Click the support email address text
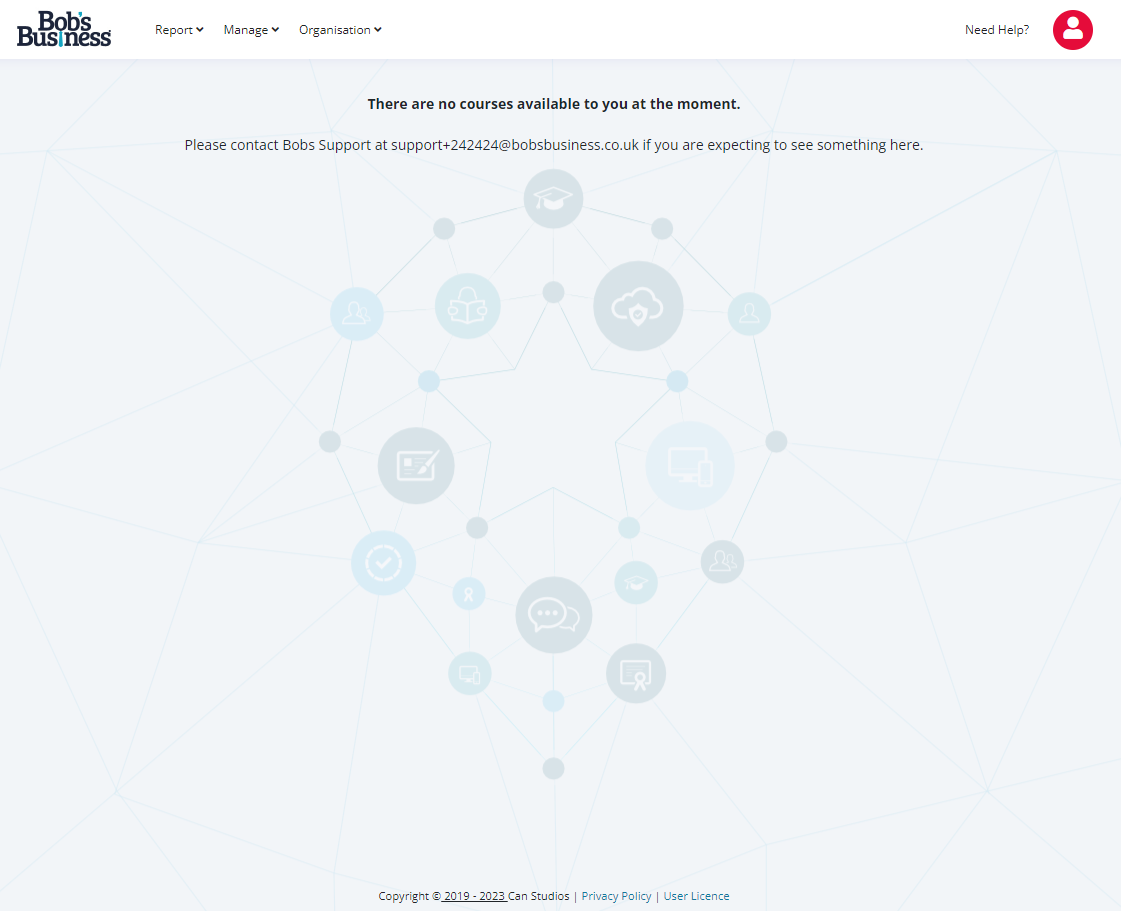The width and height of the screenshot is (1121, 911). tap(514, 145)
